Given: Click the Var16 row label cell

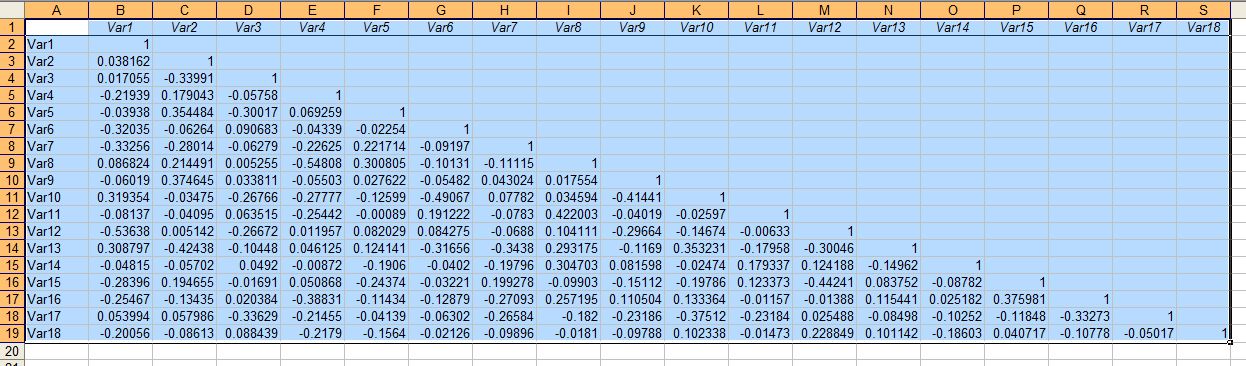Looking at the screenshot, I should click(x=57, y=299).
